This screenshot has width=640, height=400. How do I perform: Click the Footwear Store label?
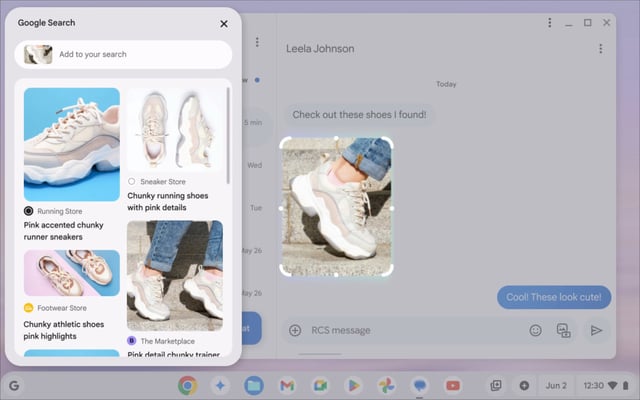coord(62,308)
